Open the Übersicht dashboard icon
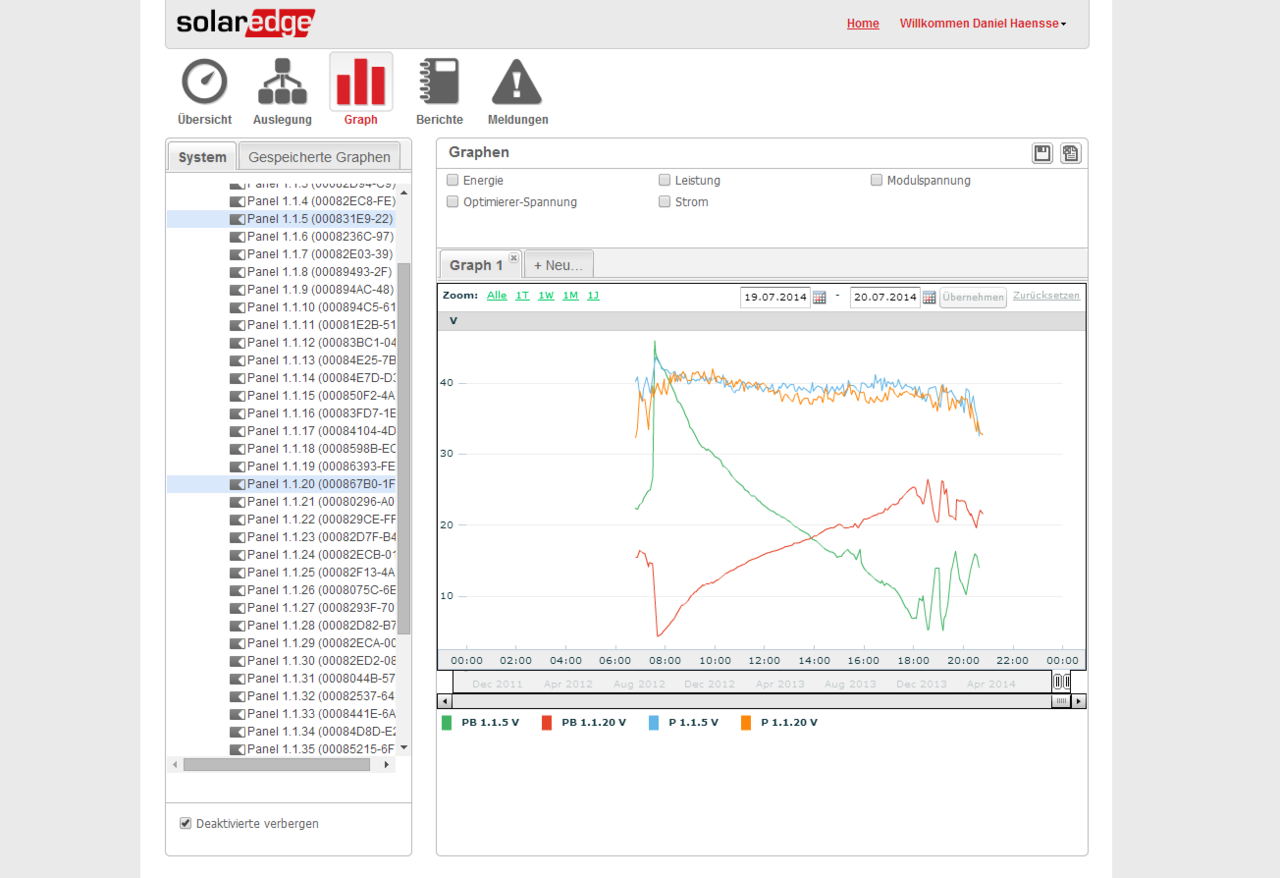Viewport: 1280px width, 878px height. click(204, 82)
